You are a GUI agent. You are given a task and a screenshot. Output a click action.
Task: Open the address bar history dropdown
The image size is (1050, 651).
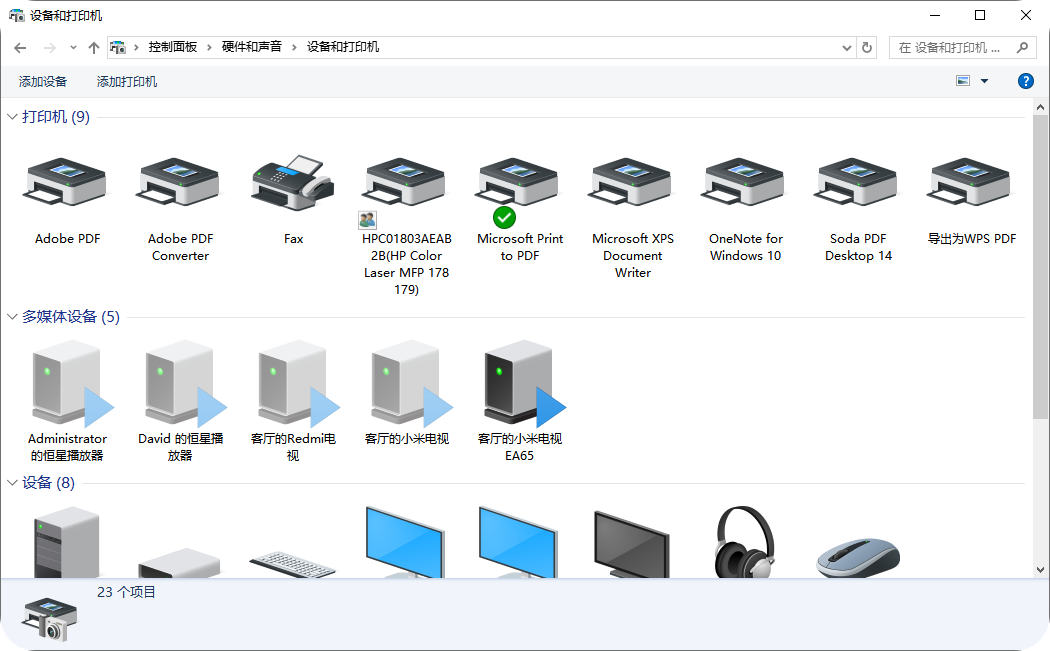coord(846,48)
